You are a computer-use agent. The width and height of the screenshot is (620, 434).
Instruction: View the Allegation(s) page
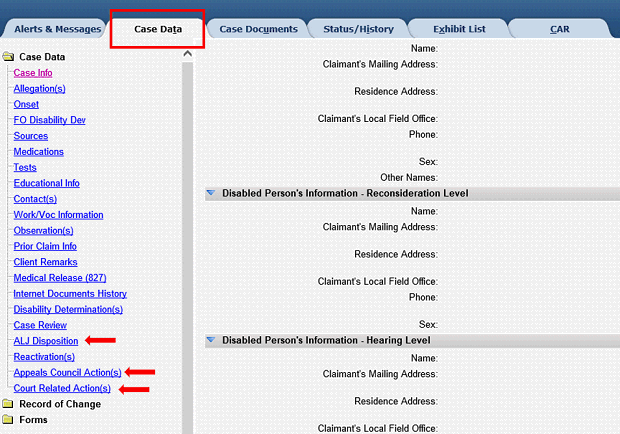39,89
